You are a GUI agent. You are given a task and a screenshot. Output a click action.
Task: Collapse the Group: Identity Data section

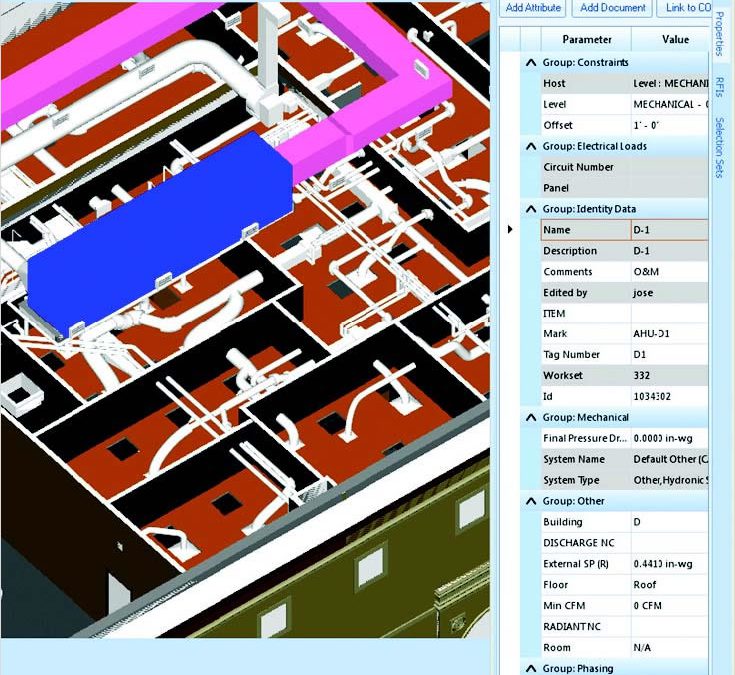pos(530,209)
